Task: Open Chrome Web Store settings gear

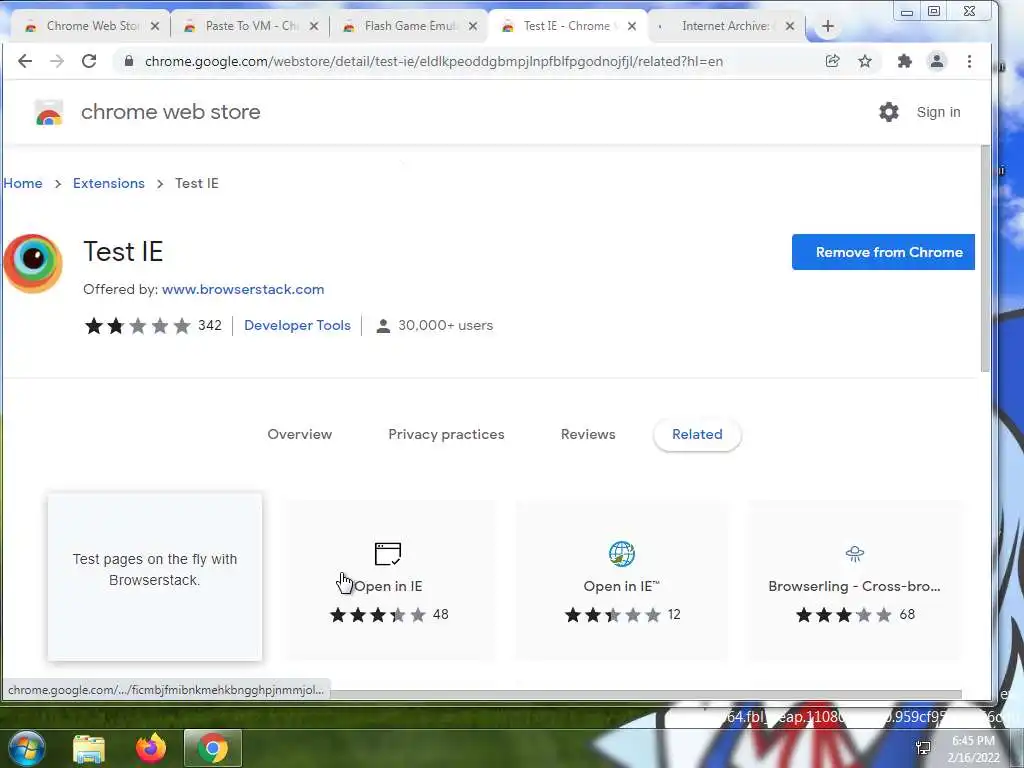Action: click(x=888, y=112)
